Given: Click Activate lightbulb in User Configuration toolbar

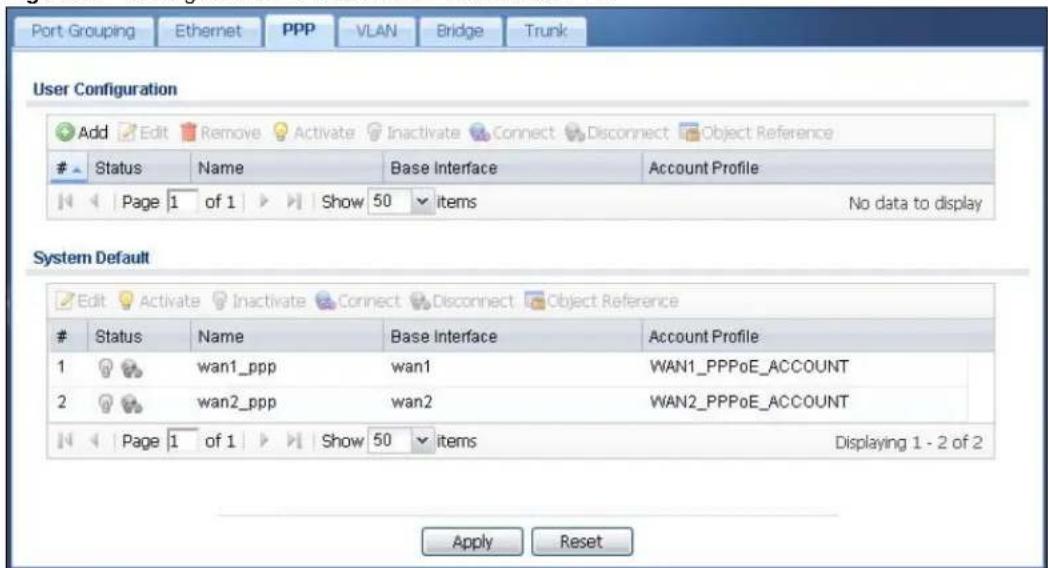Looking at the screenshot, I should click(x=281, y=132).
